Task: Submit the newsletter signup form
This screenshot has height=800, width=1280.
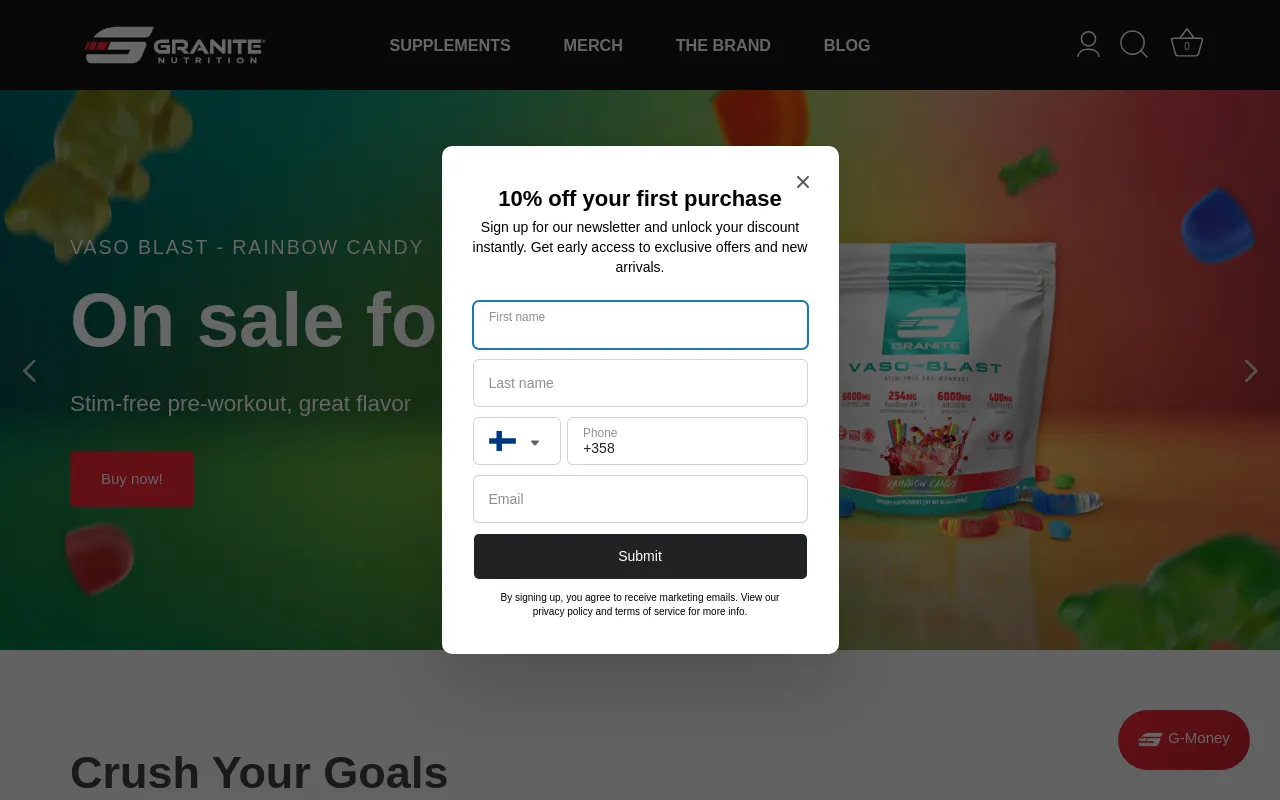Action: (x=640, y=556)
